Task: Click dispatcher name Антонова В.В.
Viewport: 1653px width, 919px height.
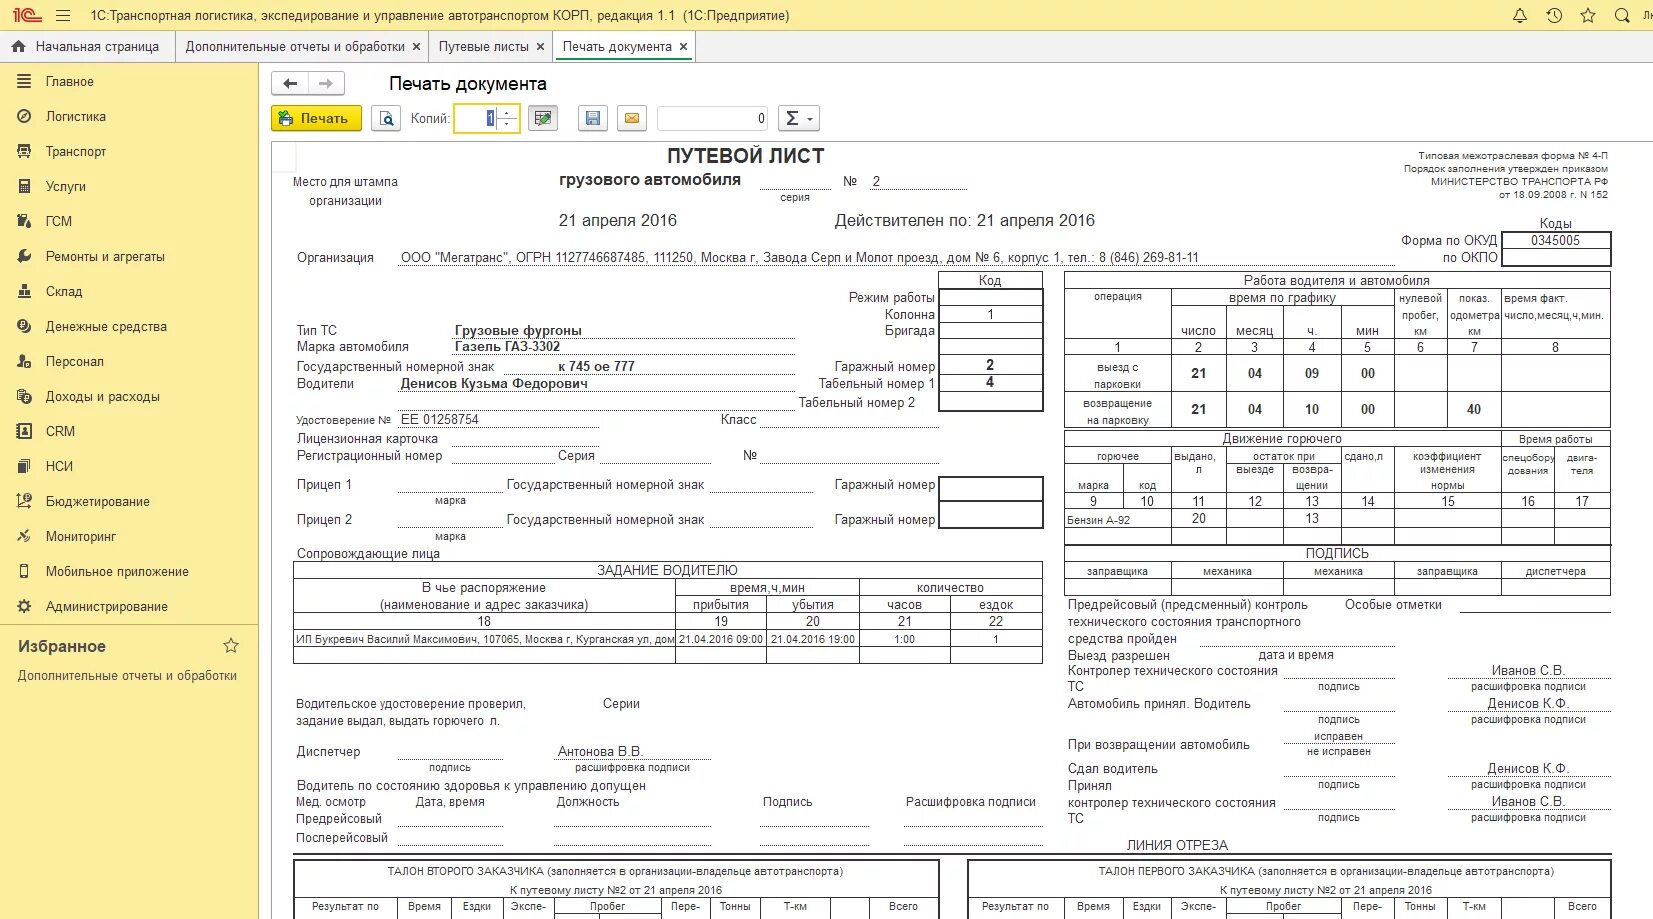Action: (600, 752)
